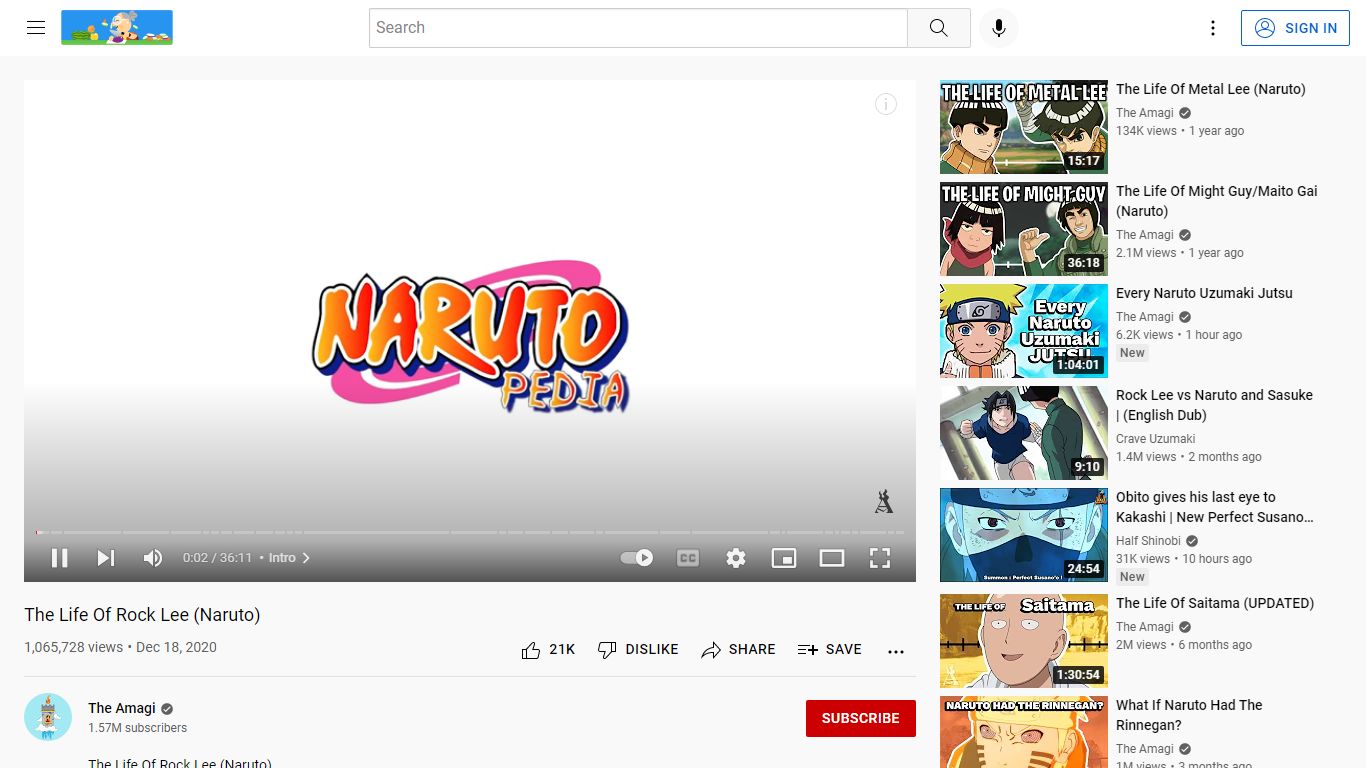Subscribe to The Amagi channel
The image size is (1366, 768).
point(861,718)
